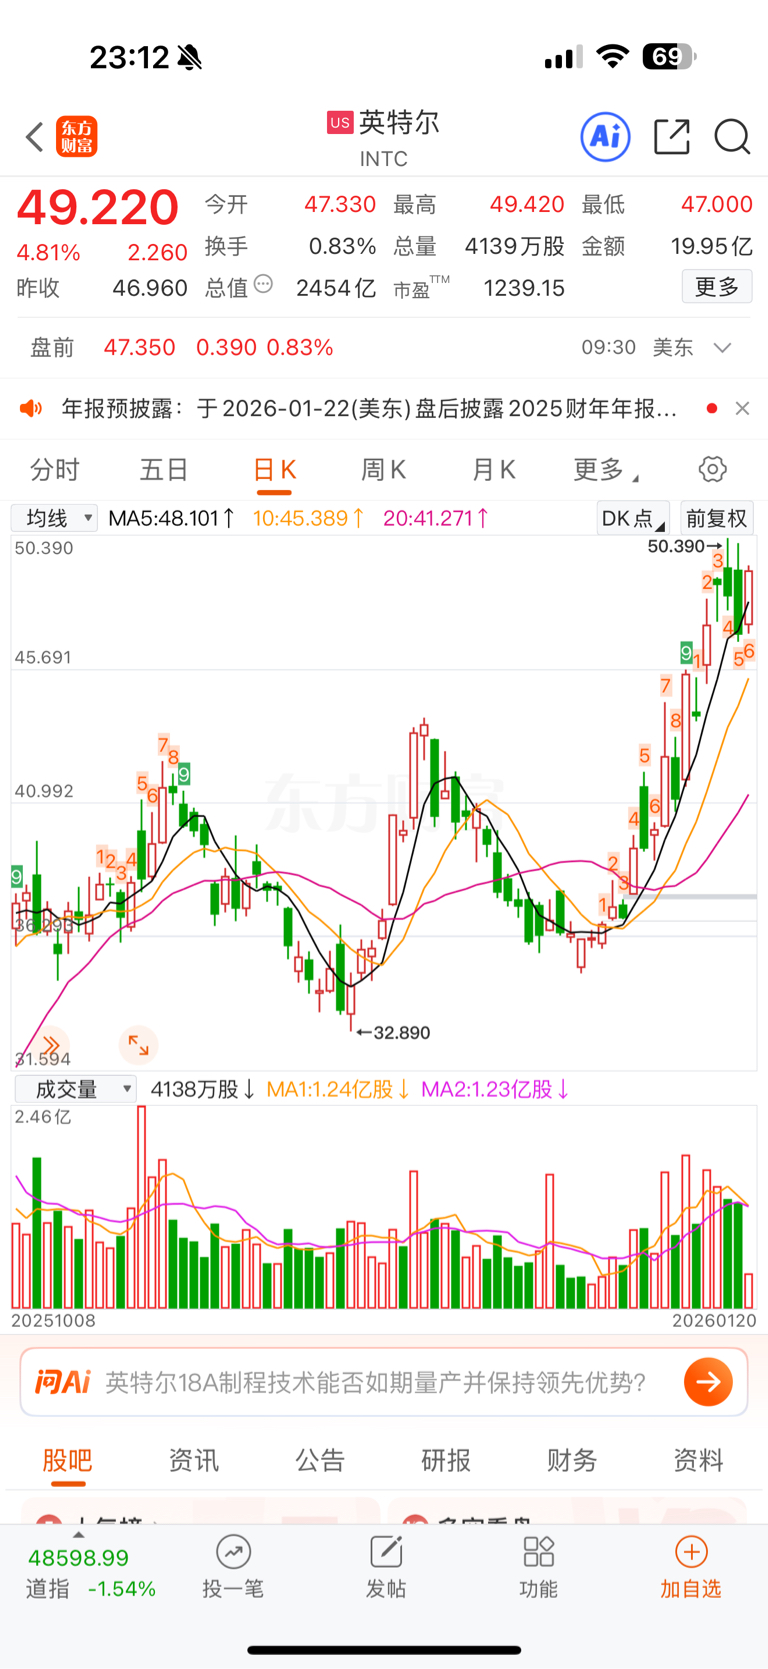Switch to 五日 chart tab
The width and height of the screenshot is (768, 1669).
164,469
